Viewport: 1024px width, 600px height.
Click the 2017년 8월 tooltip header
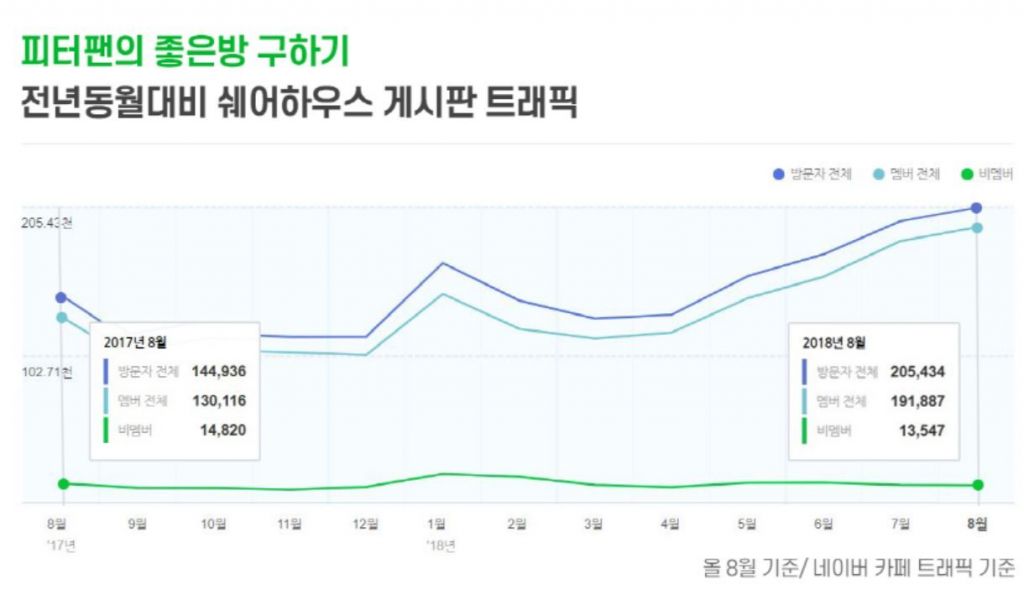point(135,342)
